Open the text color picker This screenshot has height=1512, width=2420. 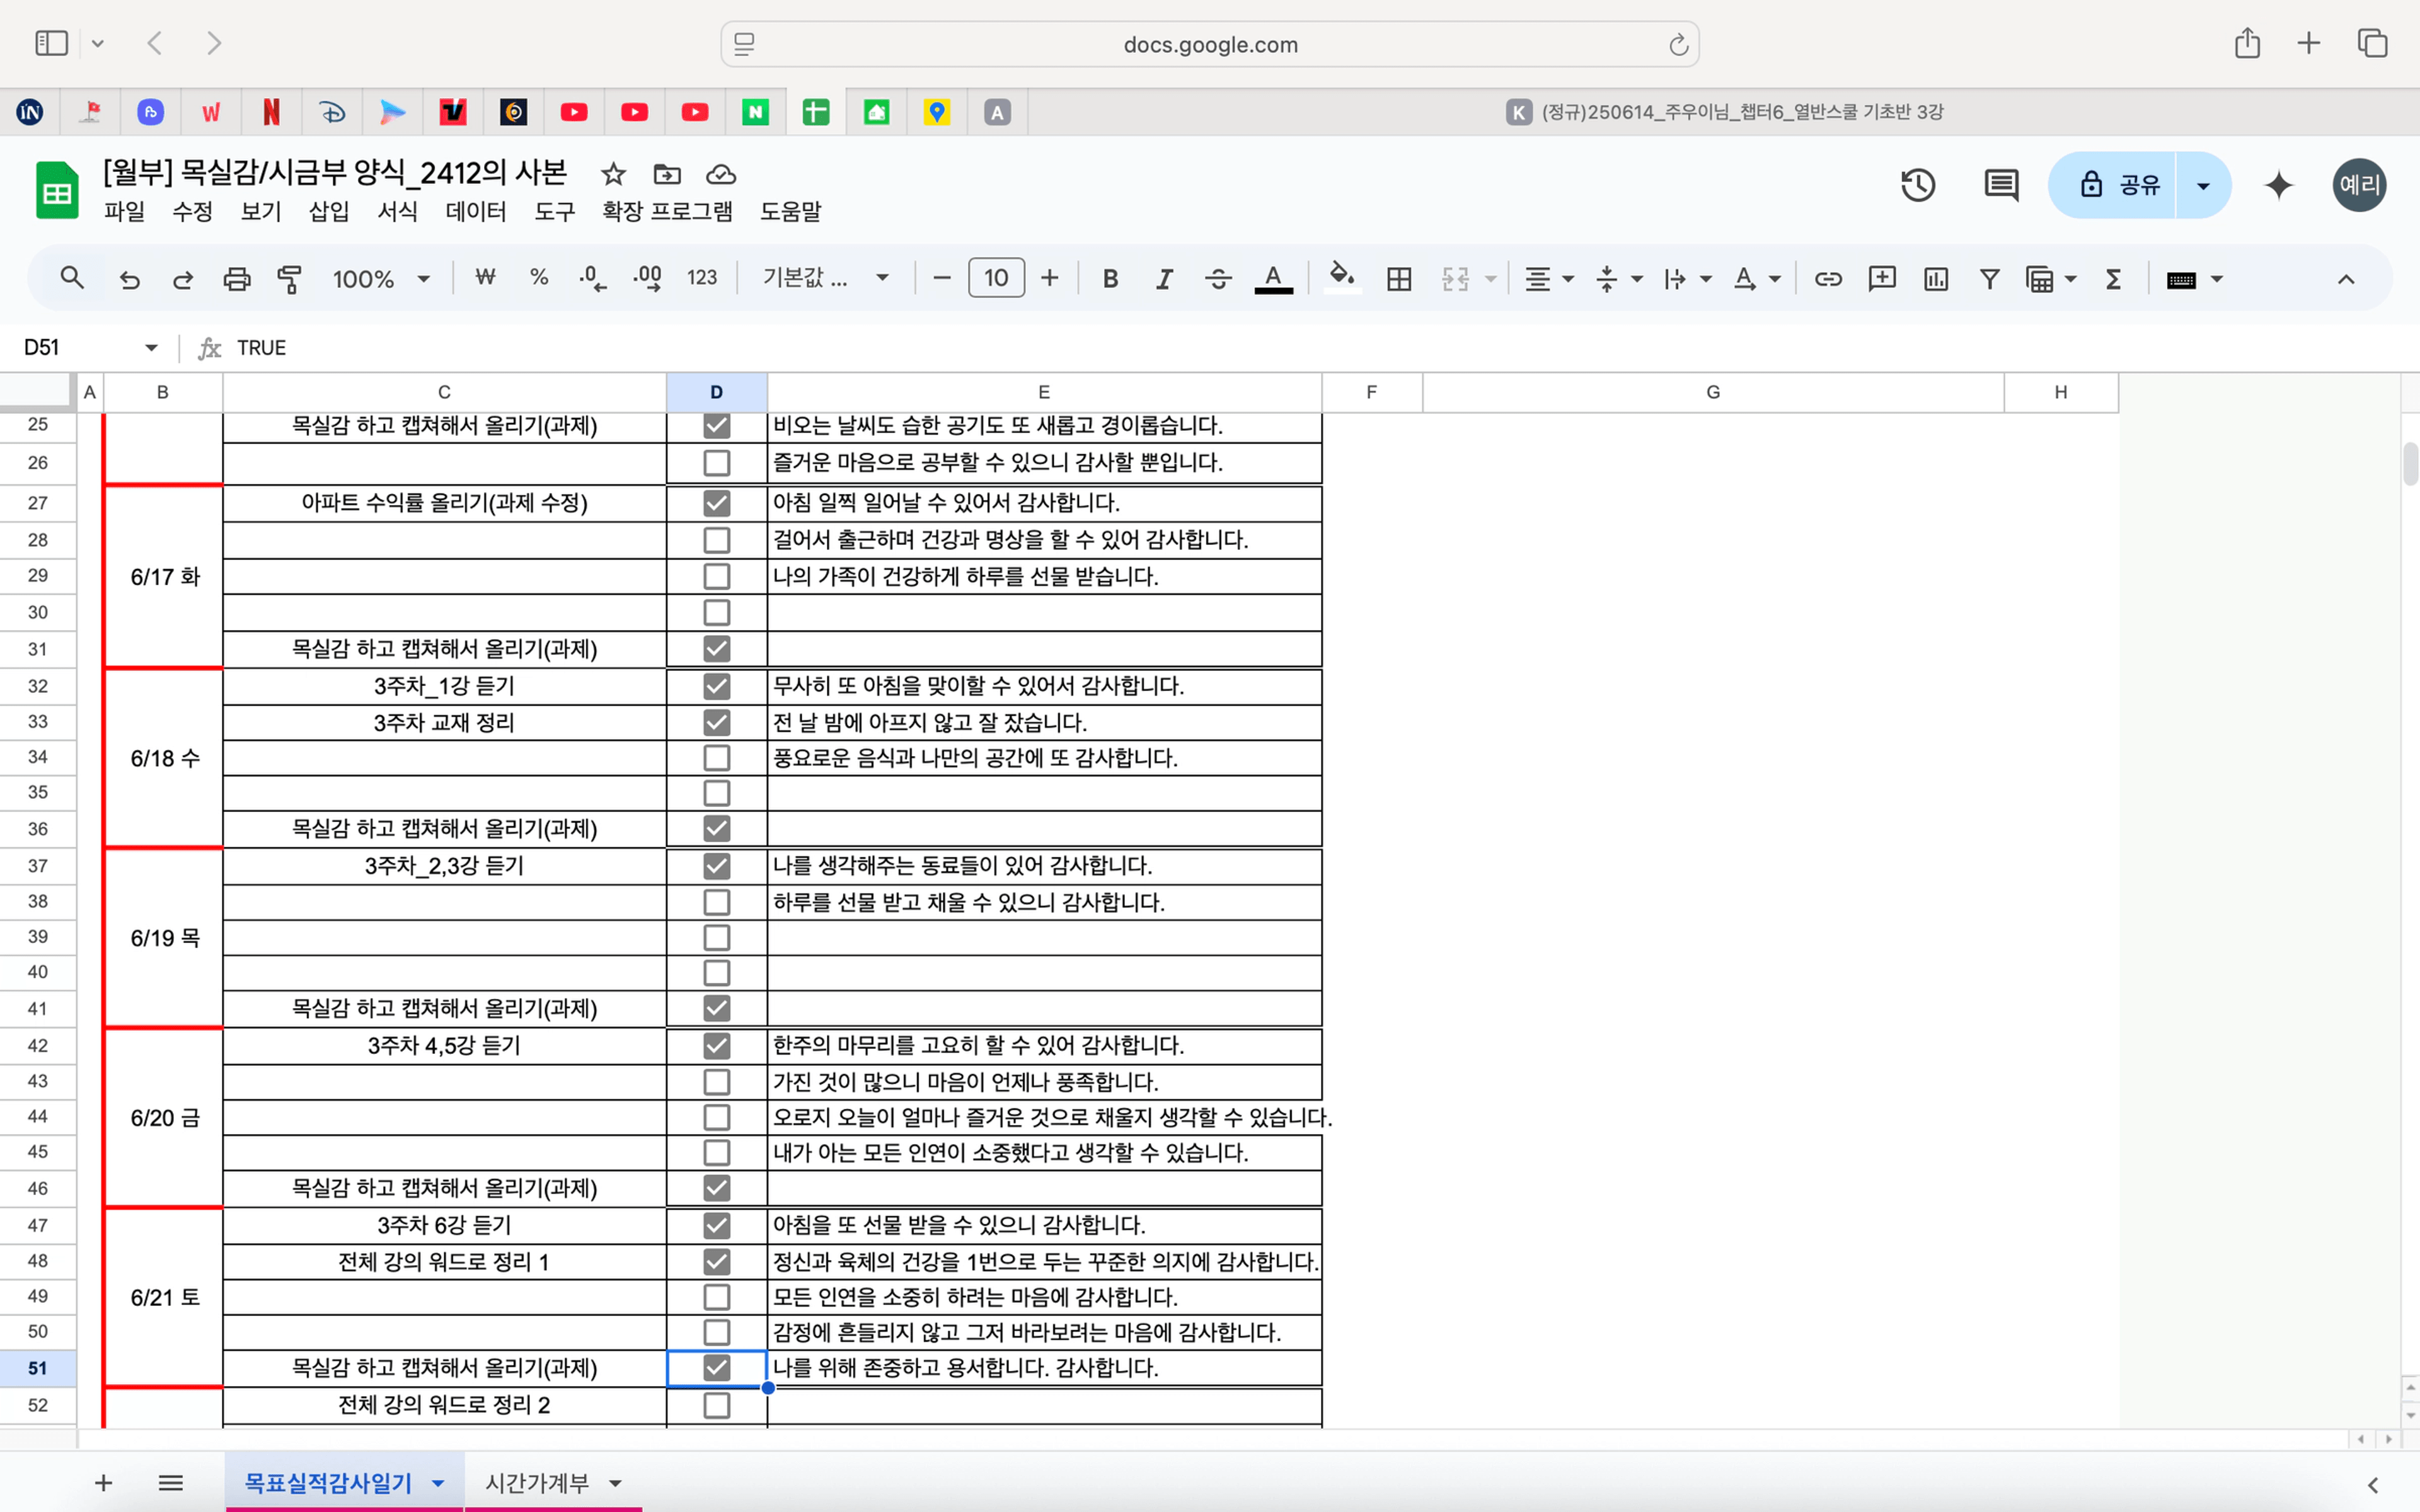1273,279
